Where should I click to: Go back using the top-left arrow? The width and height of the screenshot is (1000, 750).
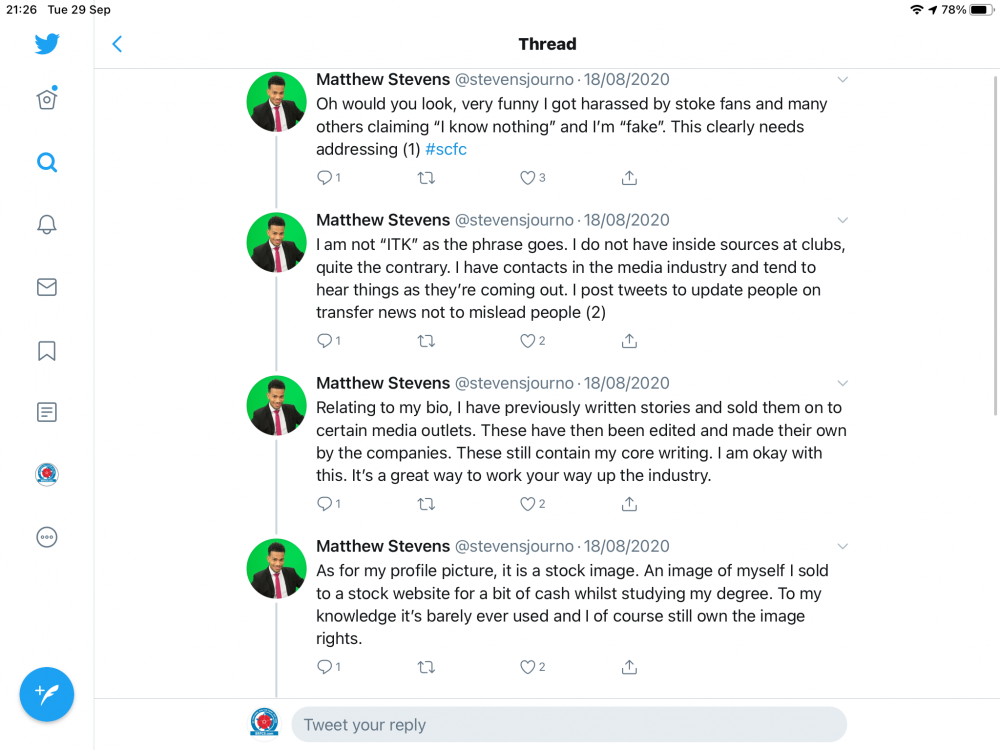[117, 44]
